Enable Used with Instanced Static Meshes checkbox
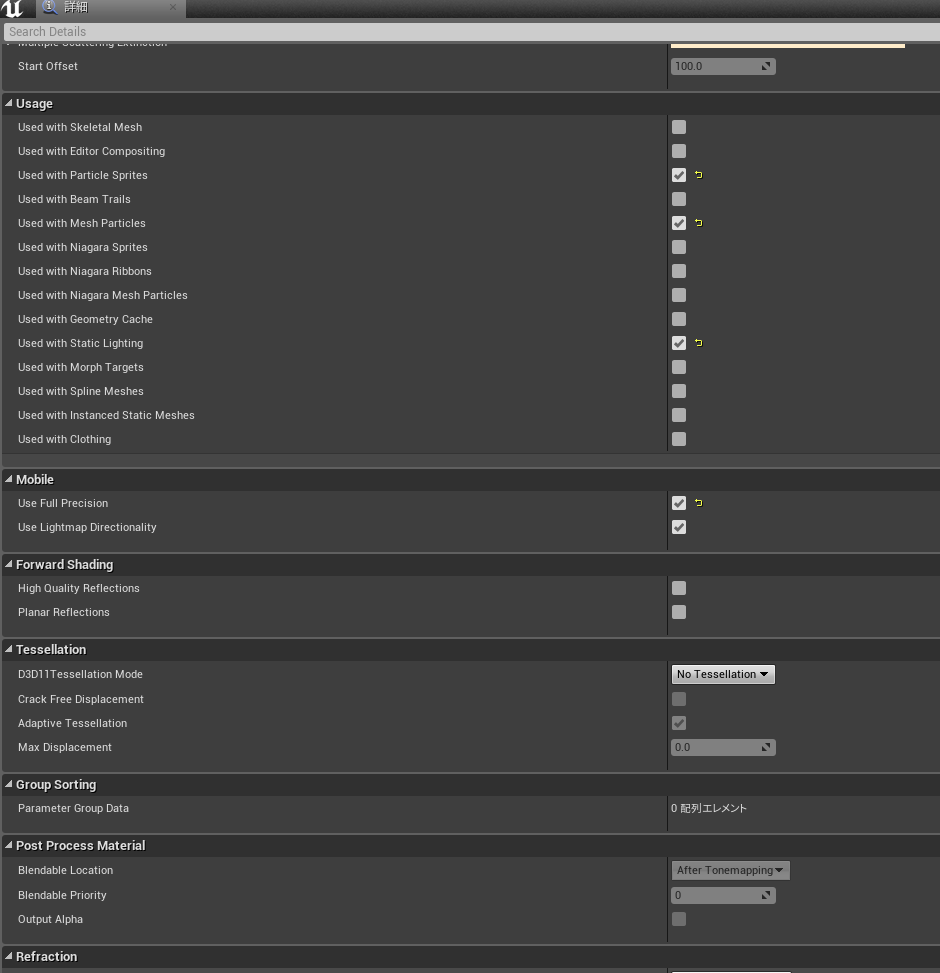940x973 pixels. (x=679, y=415)
